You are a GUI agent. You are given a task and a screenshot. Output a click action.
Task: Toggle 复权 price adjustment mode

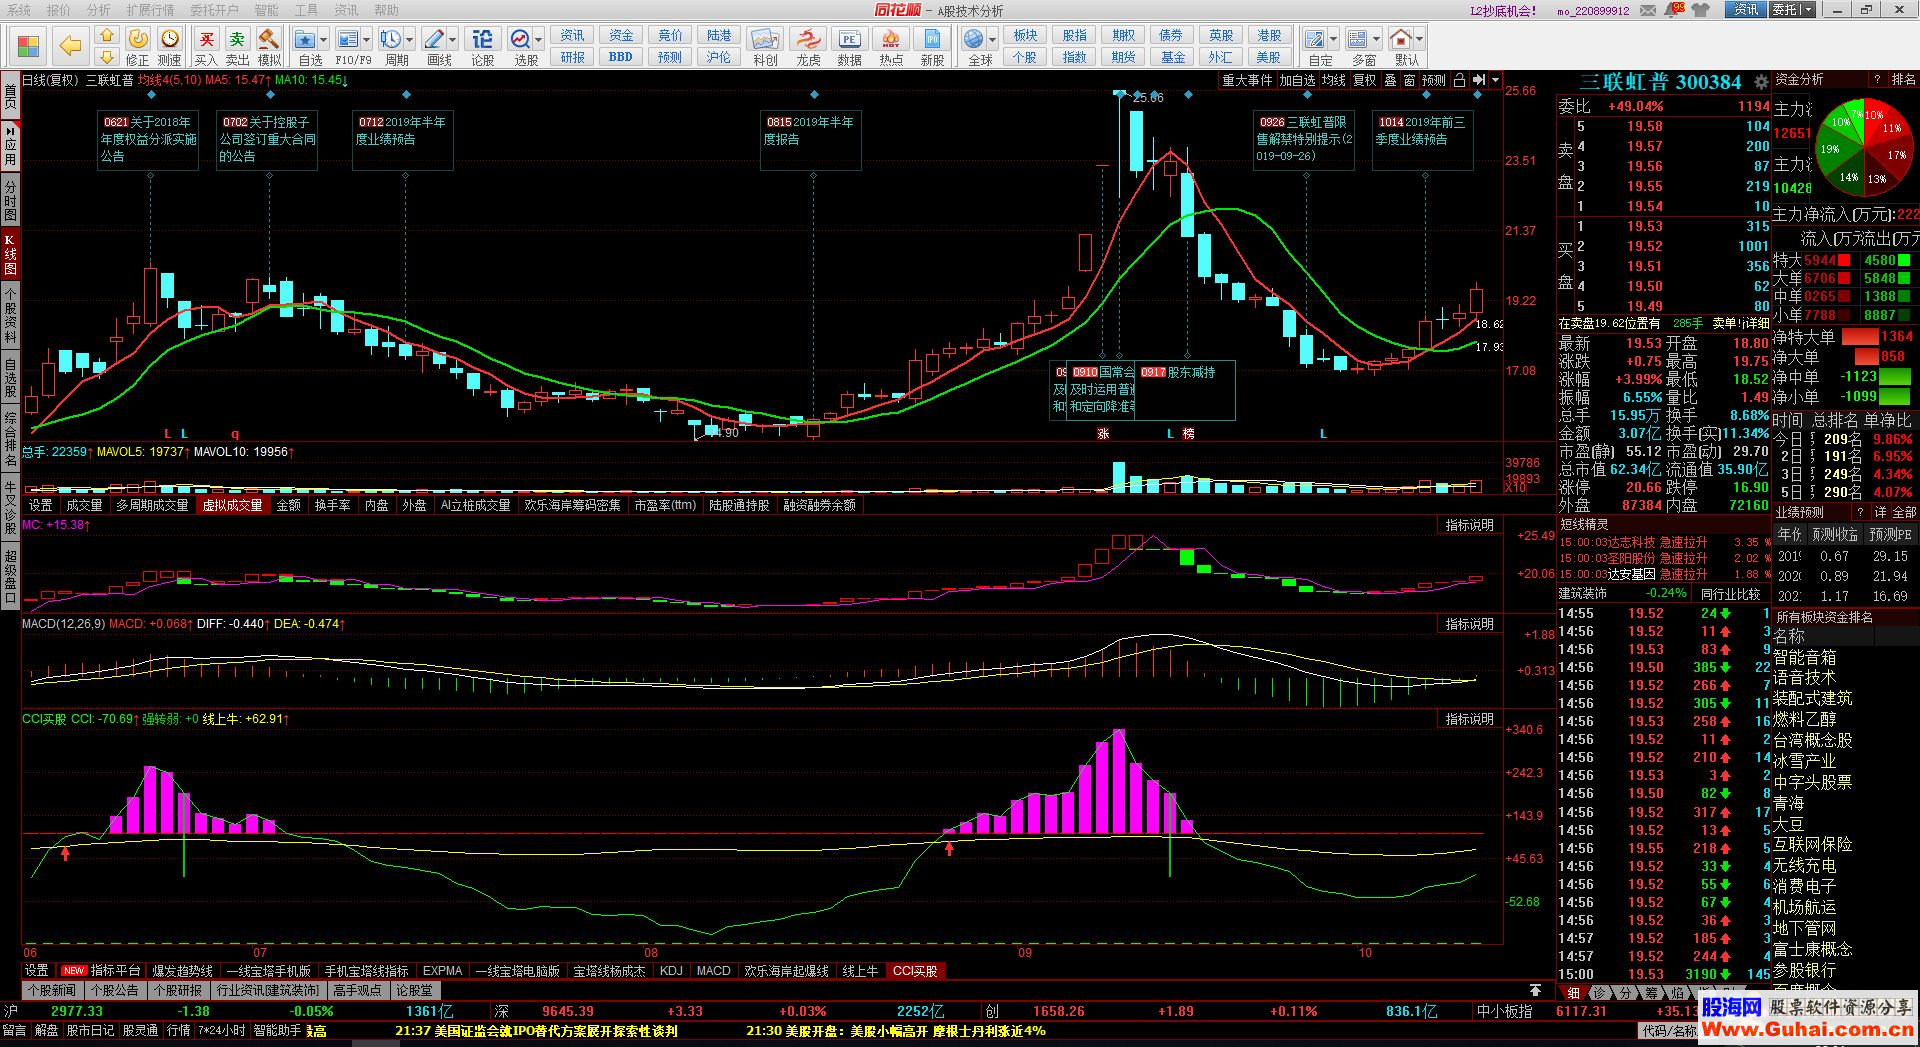(1365, 80)
